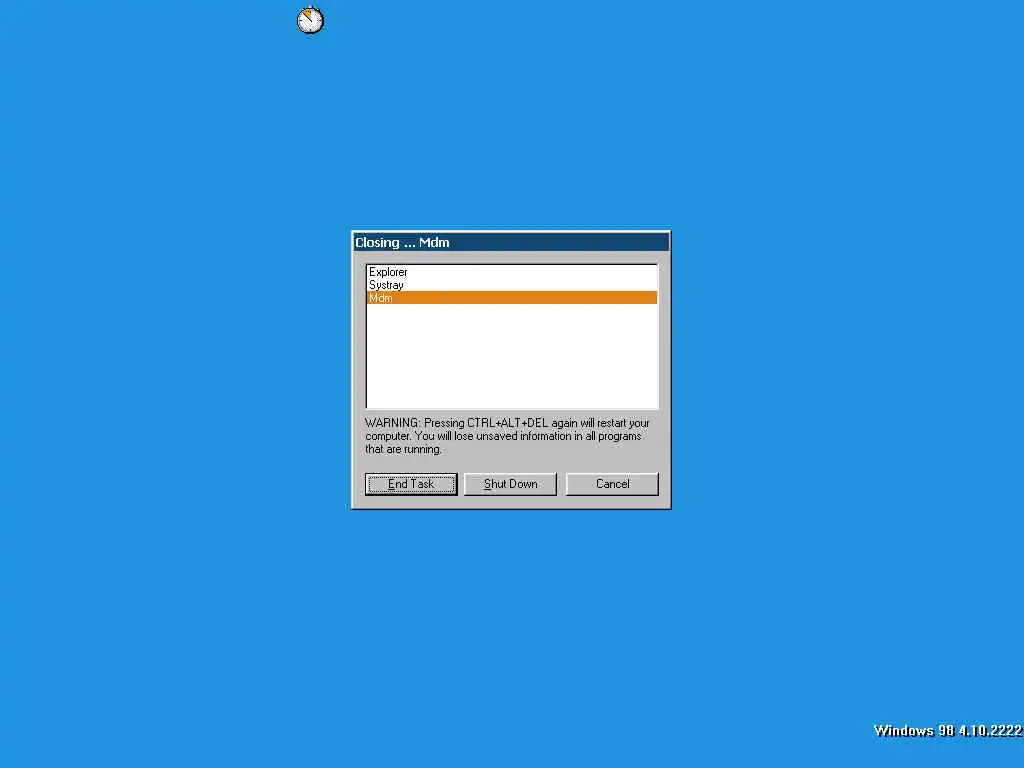The image size is (1024, 768).
Task: Click the Closing ... Mdm title bar
Action: [x=511, y=242]
